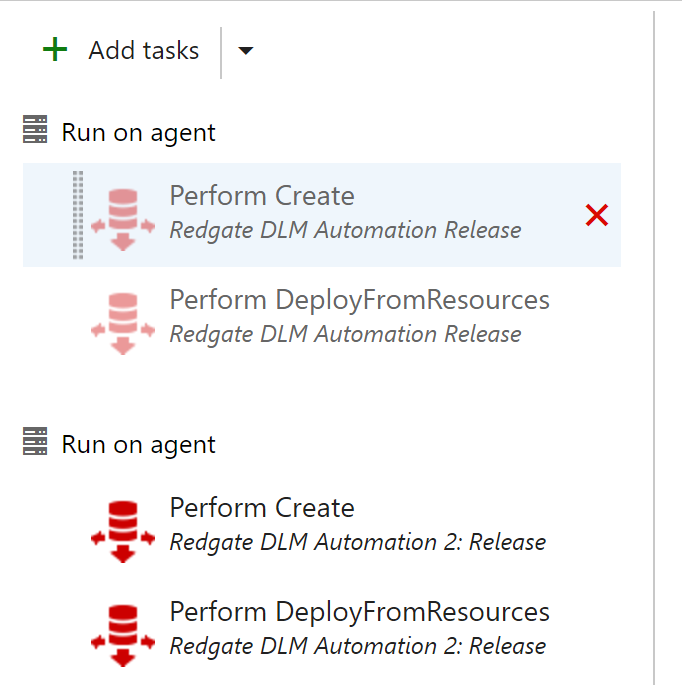Image resolution: width=682 pixels, height=685 pixels.
Task: Click Automation 2: Release subtitle under Perform Create
Action: [358, 542]
